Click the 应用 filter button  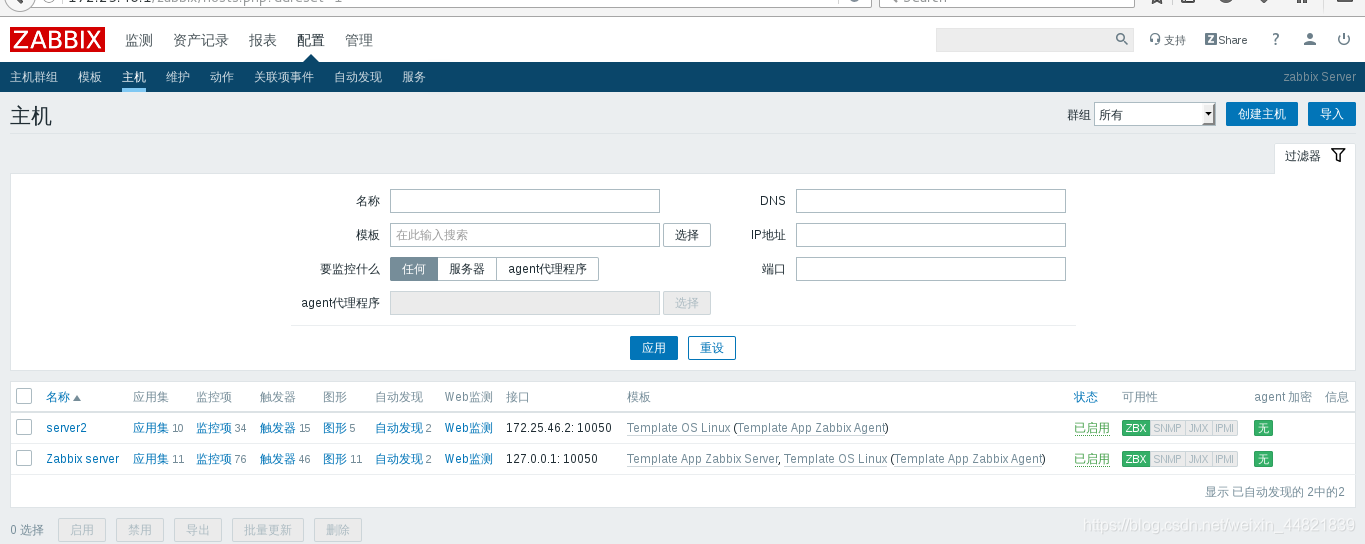(654, 348)
